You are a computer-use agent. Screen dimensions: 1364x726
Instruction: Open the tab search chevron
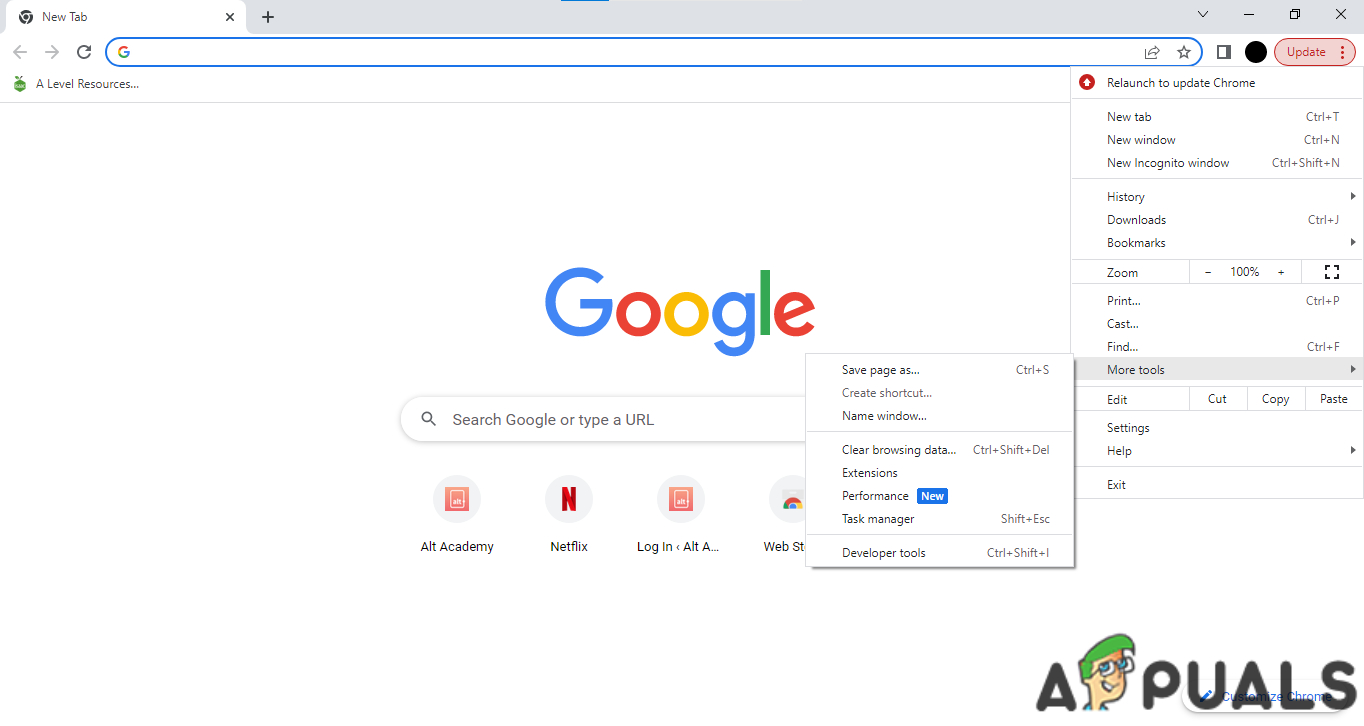[x=1203, y=14]
